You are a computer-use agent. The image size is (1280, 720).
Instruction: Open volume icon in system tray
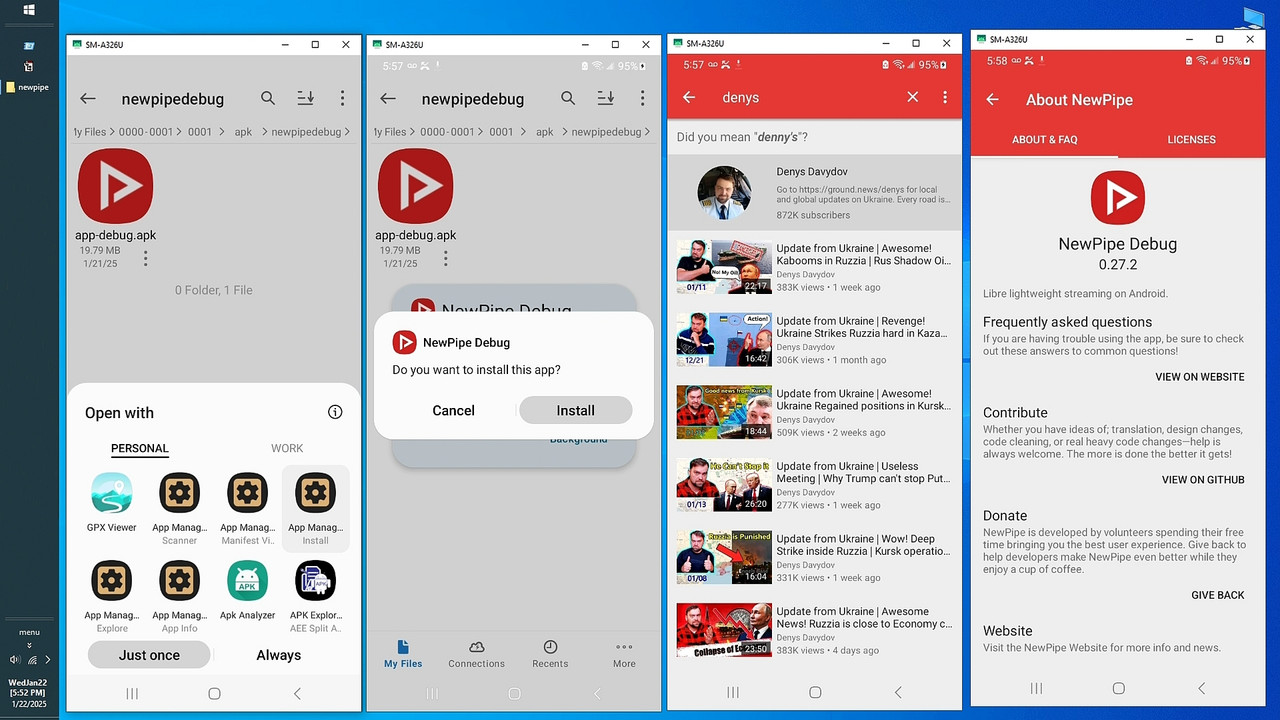point(14,660)
